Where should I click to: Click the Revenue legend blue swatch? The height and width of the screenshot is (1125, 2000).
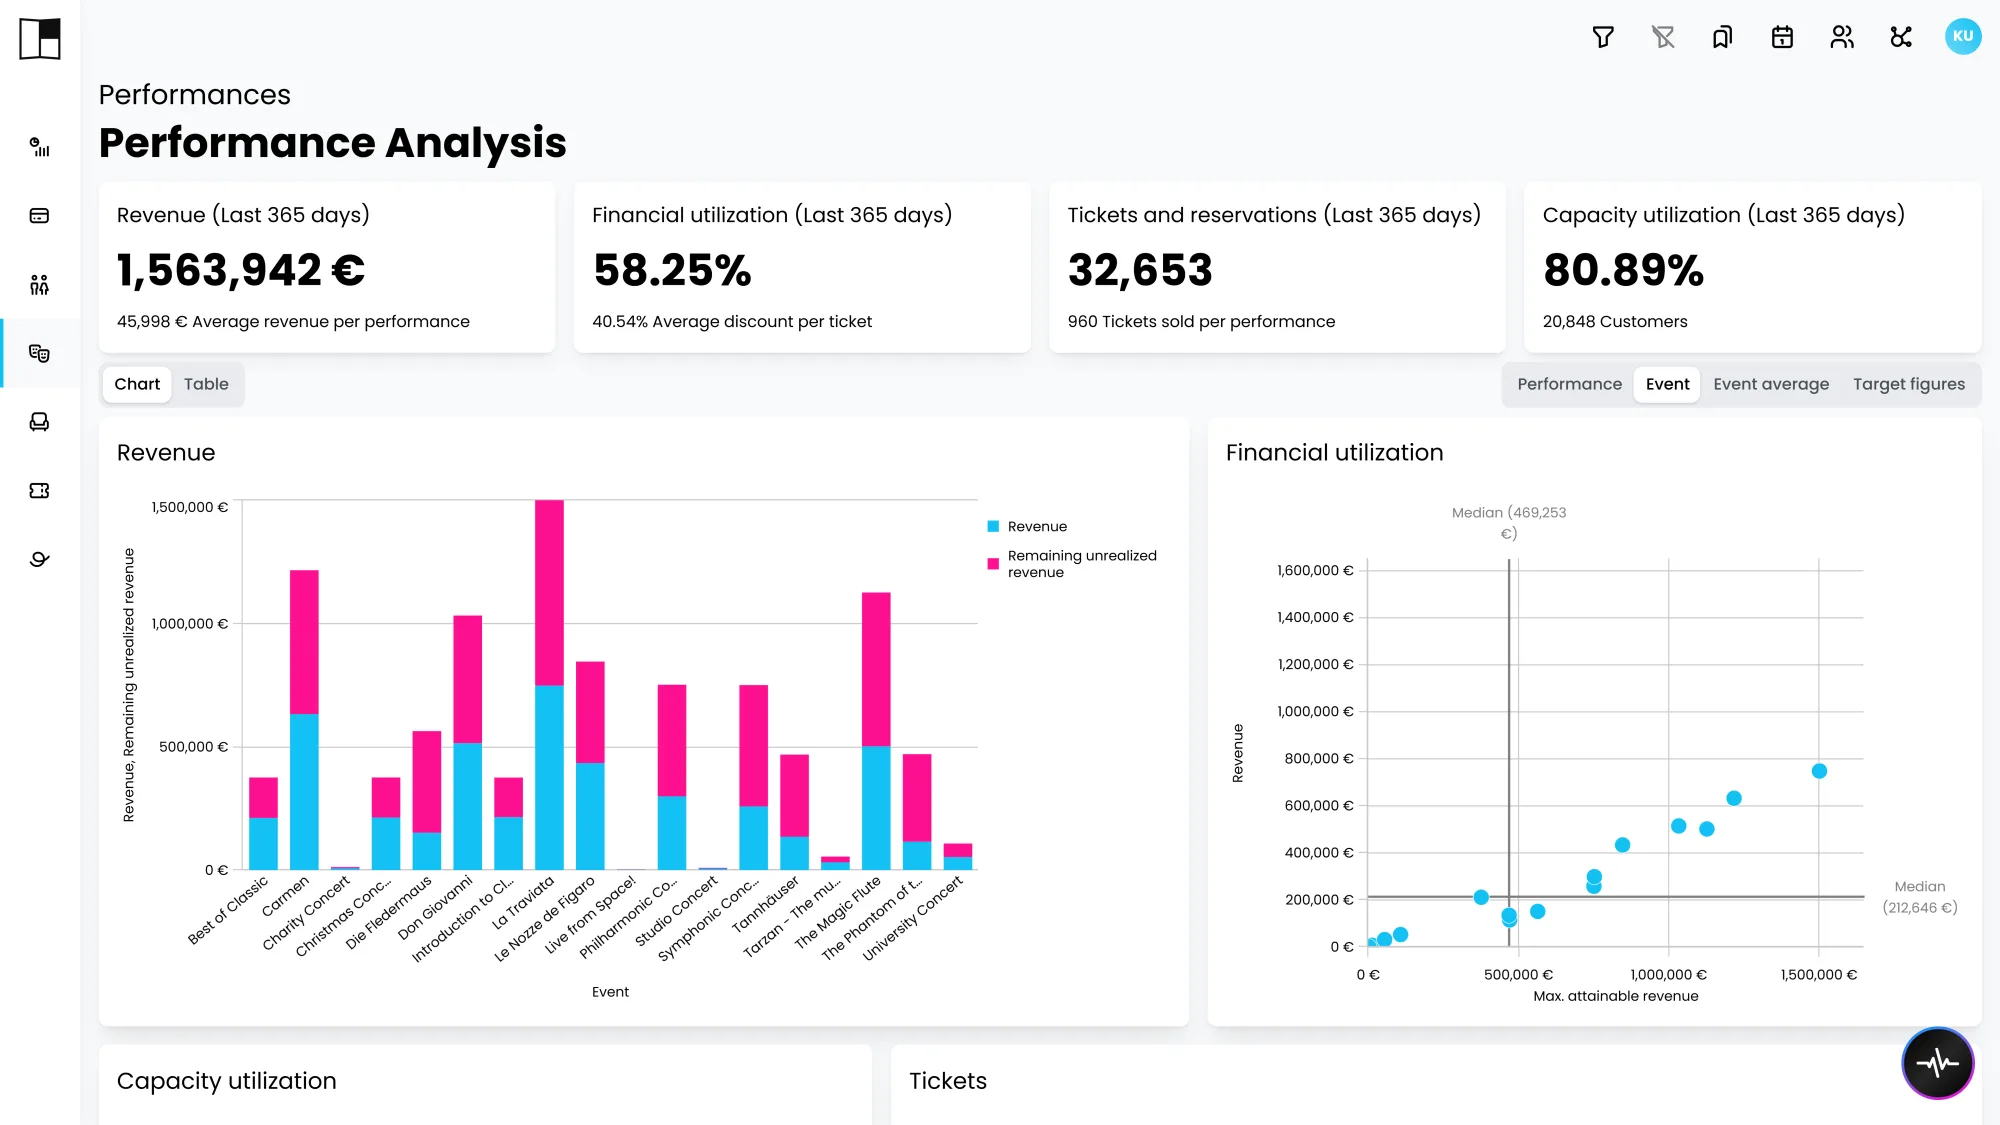(993, 526)
